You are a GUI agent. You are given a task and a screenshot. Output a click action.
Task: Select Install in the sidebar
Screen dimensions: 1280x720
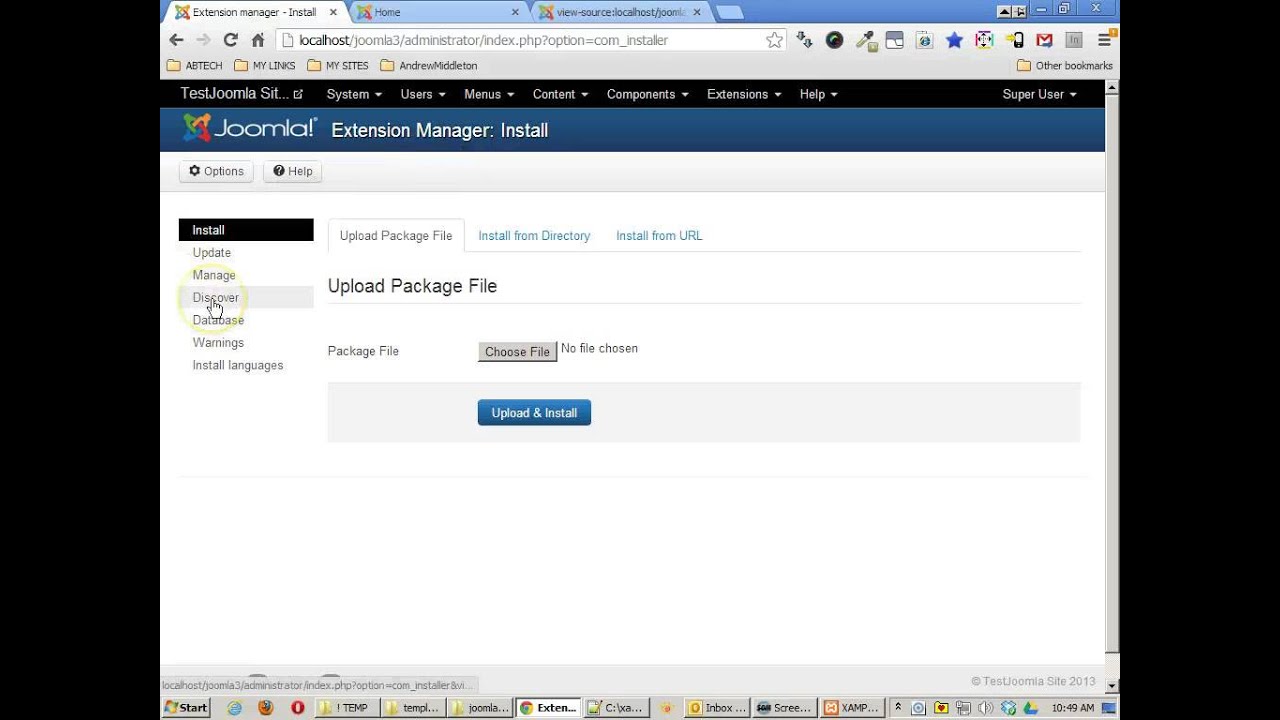tap(246, 230)
